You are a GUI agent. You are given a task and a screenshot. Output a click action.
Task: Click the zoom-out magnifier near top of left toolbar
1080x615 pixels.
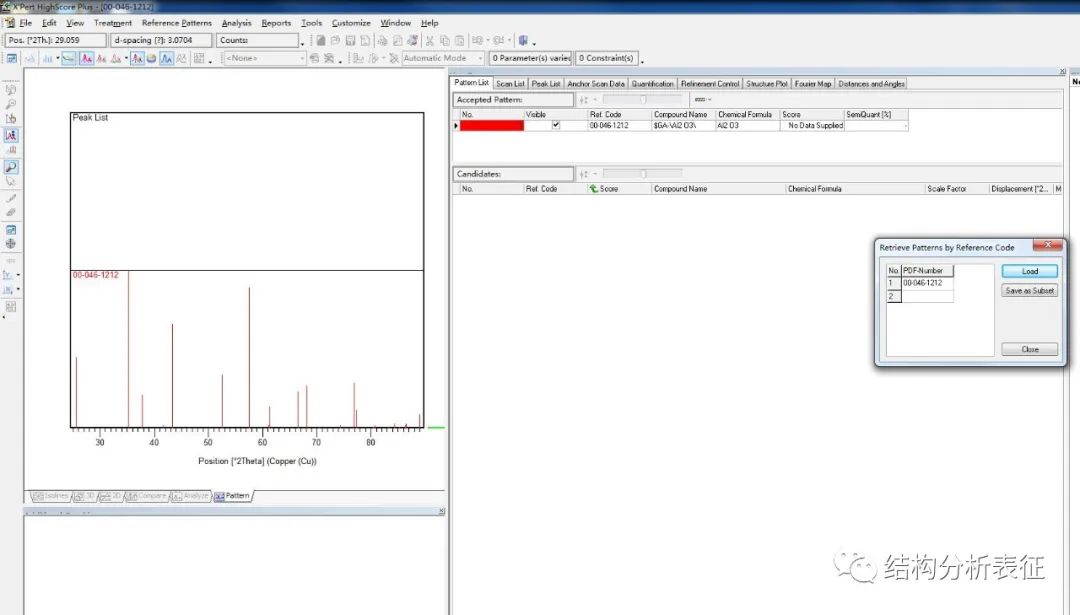tap(11, 104)
